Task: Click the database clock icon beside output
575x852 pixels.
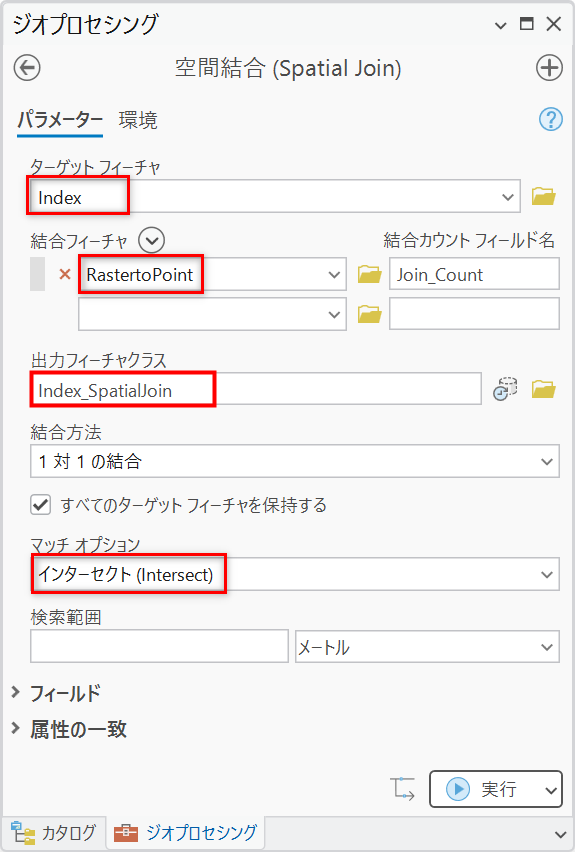Action: (x=505, y=389)
